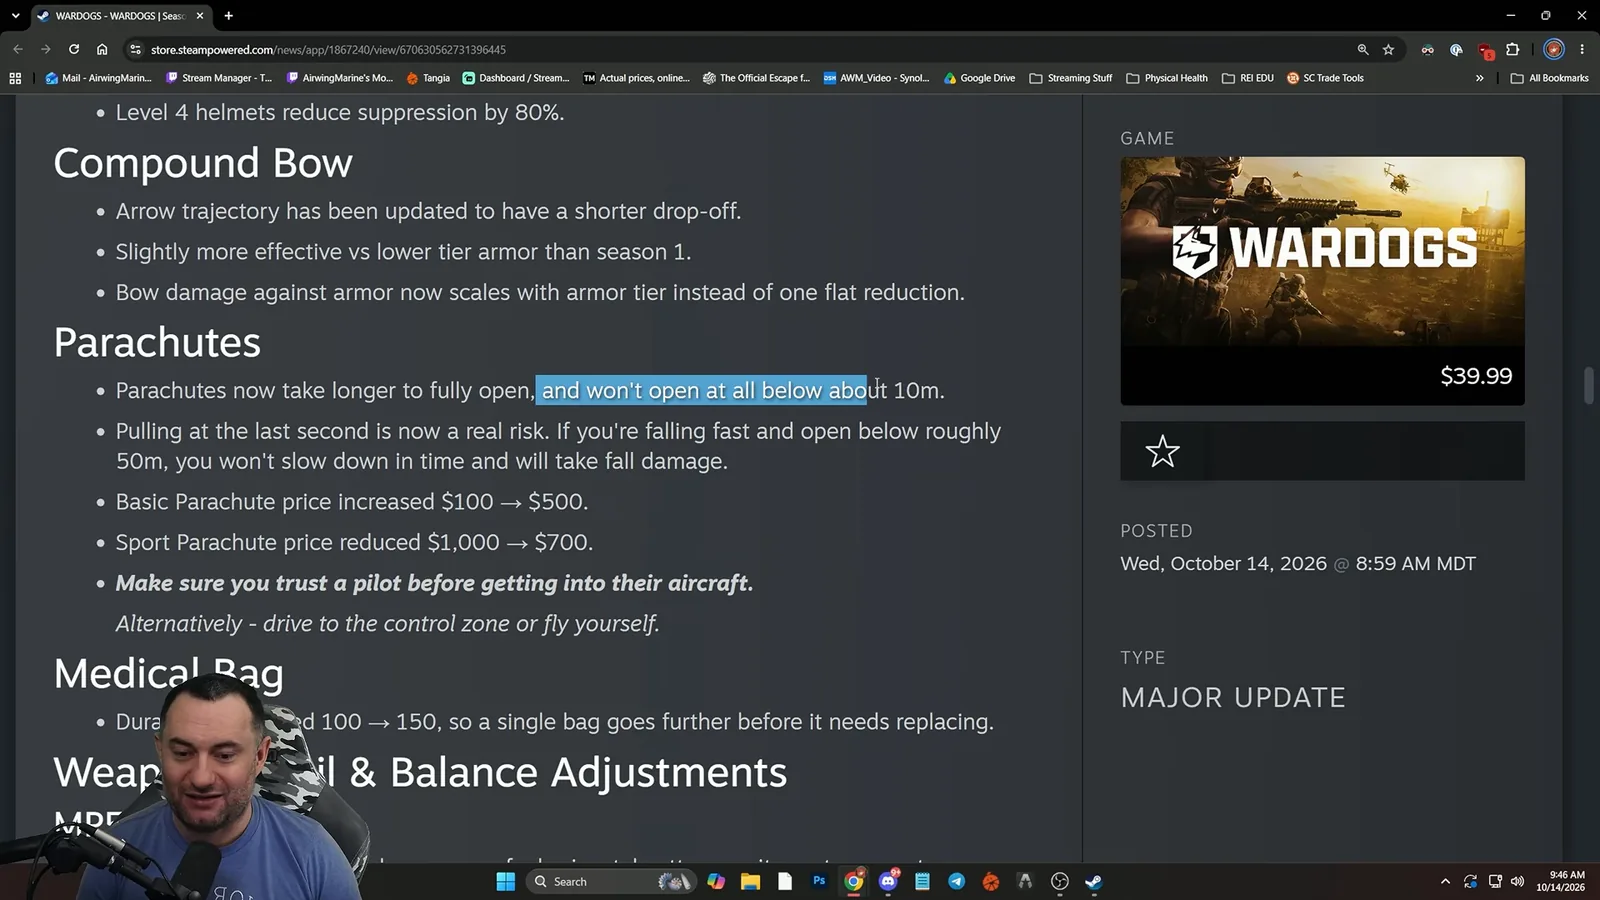Image resolution: width=1600 pixels, height=900 pixels.
Task: Open Chrome's three-dot menu
Action: coord(1582,49)
